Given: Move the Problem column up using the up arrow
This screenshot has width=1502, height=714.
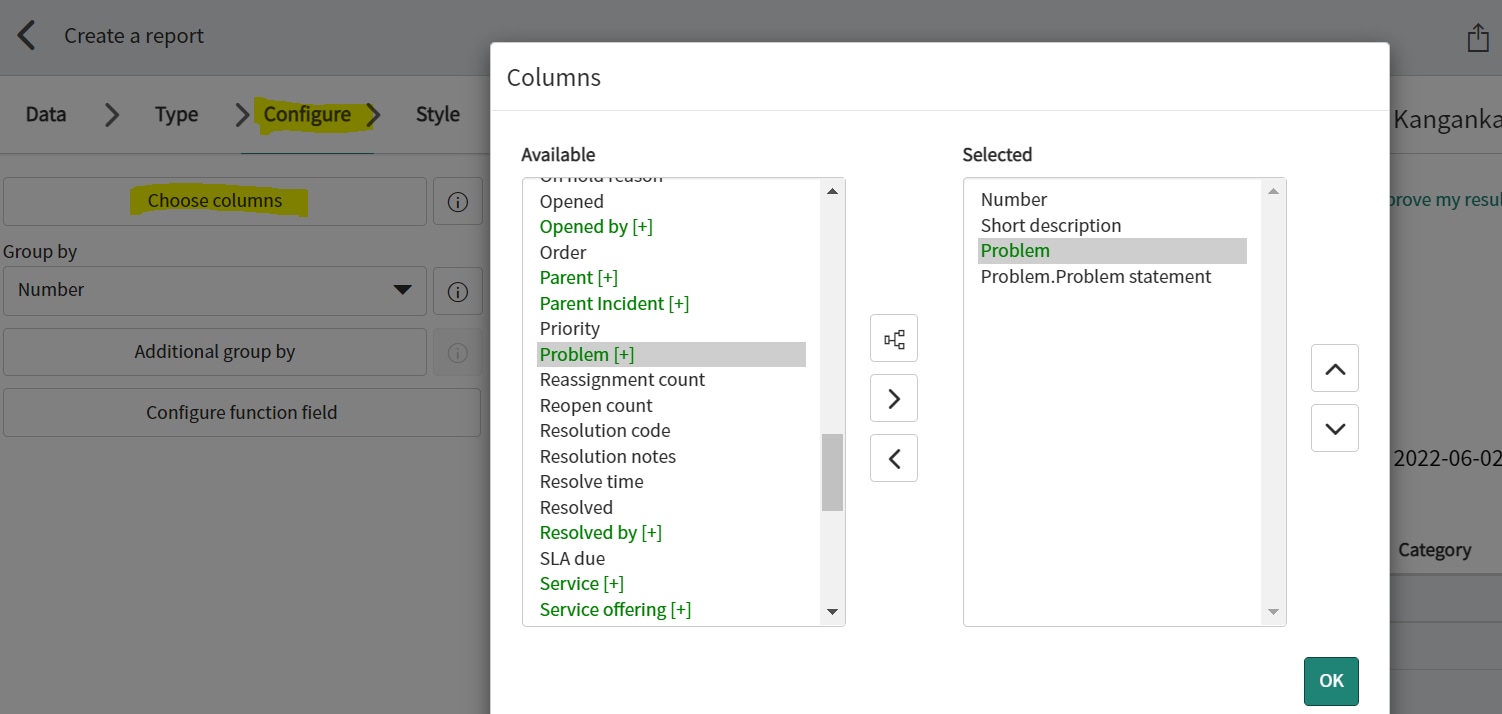Looking at the screenshot, I should (x=1334, y=368).
